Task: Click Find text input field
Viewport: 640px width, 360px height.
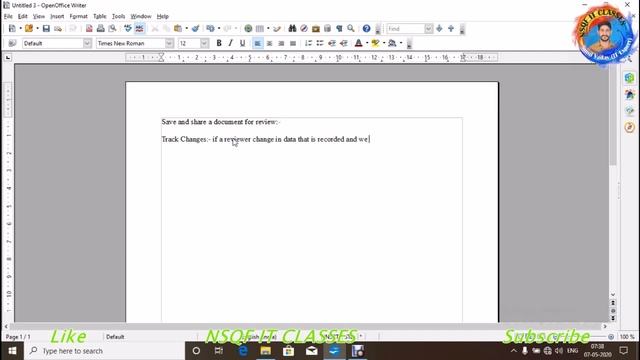Action: [x=405, y=29]
